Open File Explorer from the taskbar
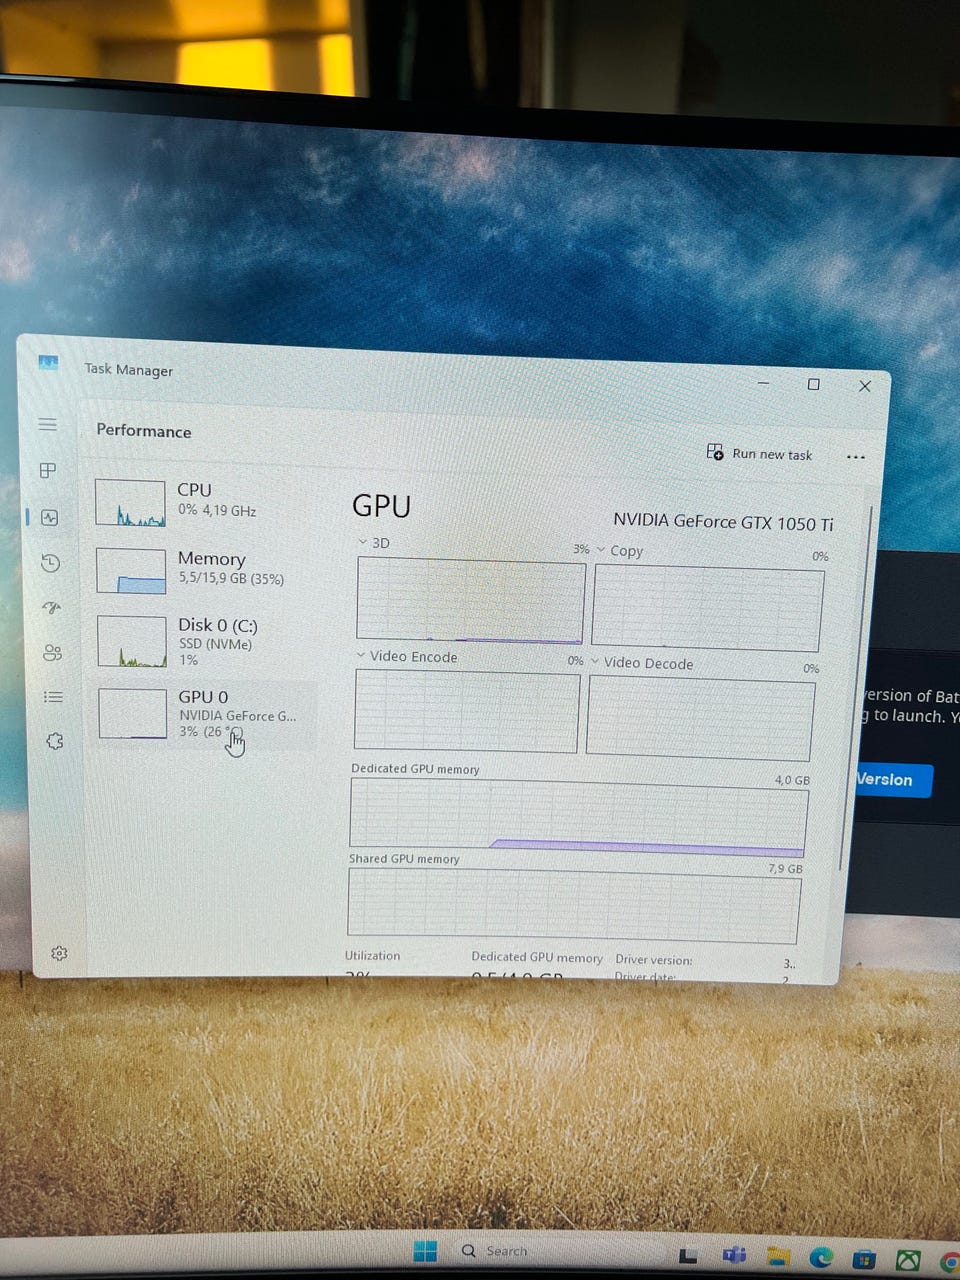Screen dimensions: 960x1280 pos(778,1257)
